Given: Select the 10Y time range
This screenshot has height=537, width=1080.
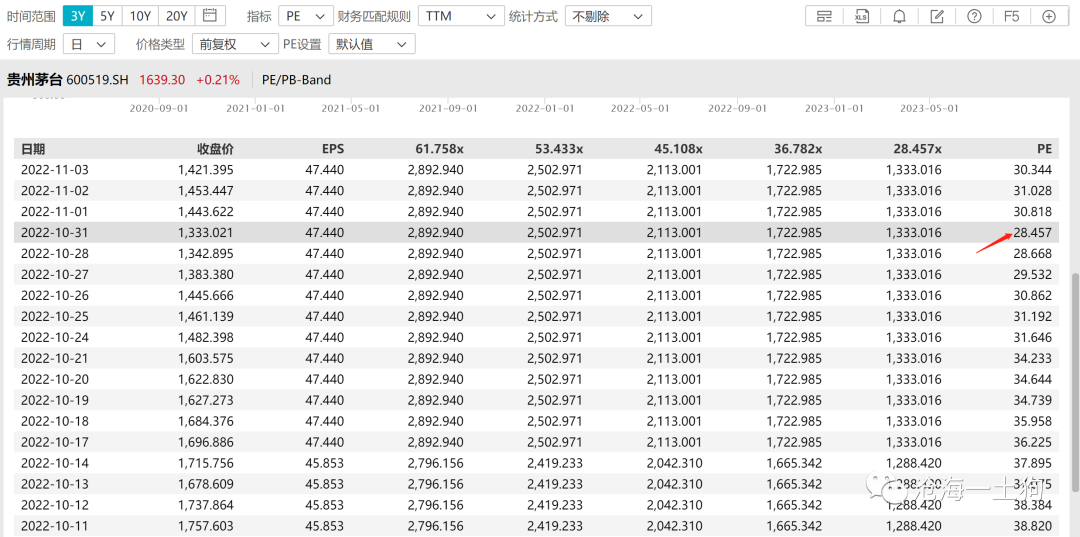Looking at the screenshot, I should point(141,15).
